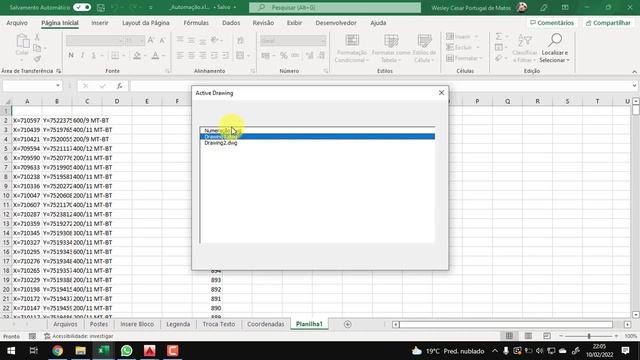The height and width of the screenshot is (360, 640).
Task: Select cell C3 with 400/11 MT-BT
Action: click(87, 130)
